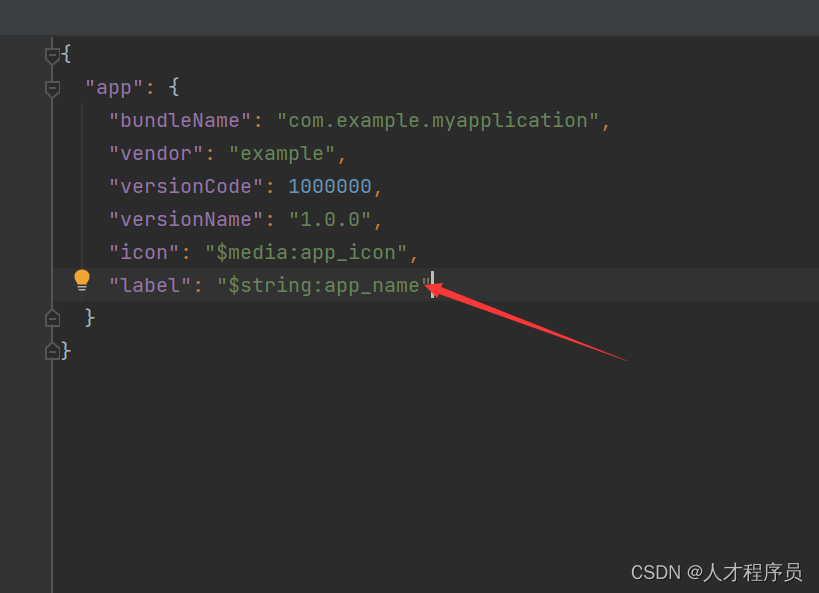Viewport: 819px width, 593px height.
Task: Click the "versionCode" key
Action: point(186,187)
